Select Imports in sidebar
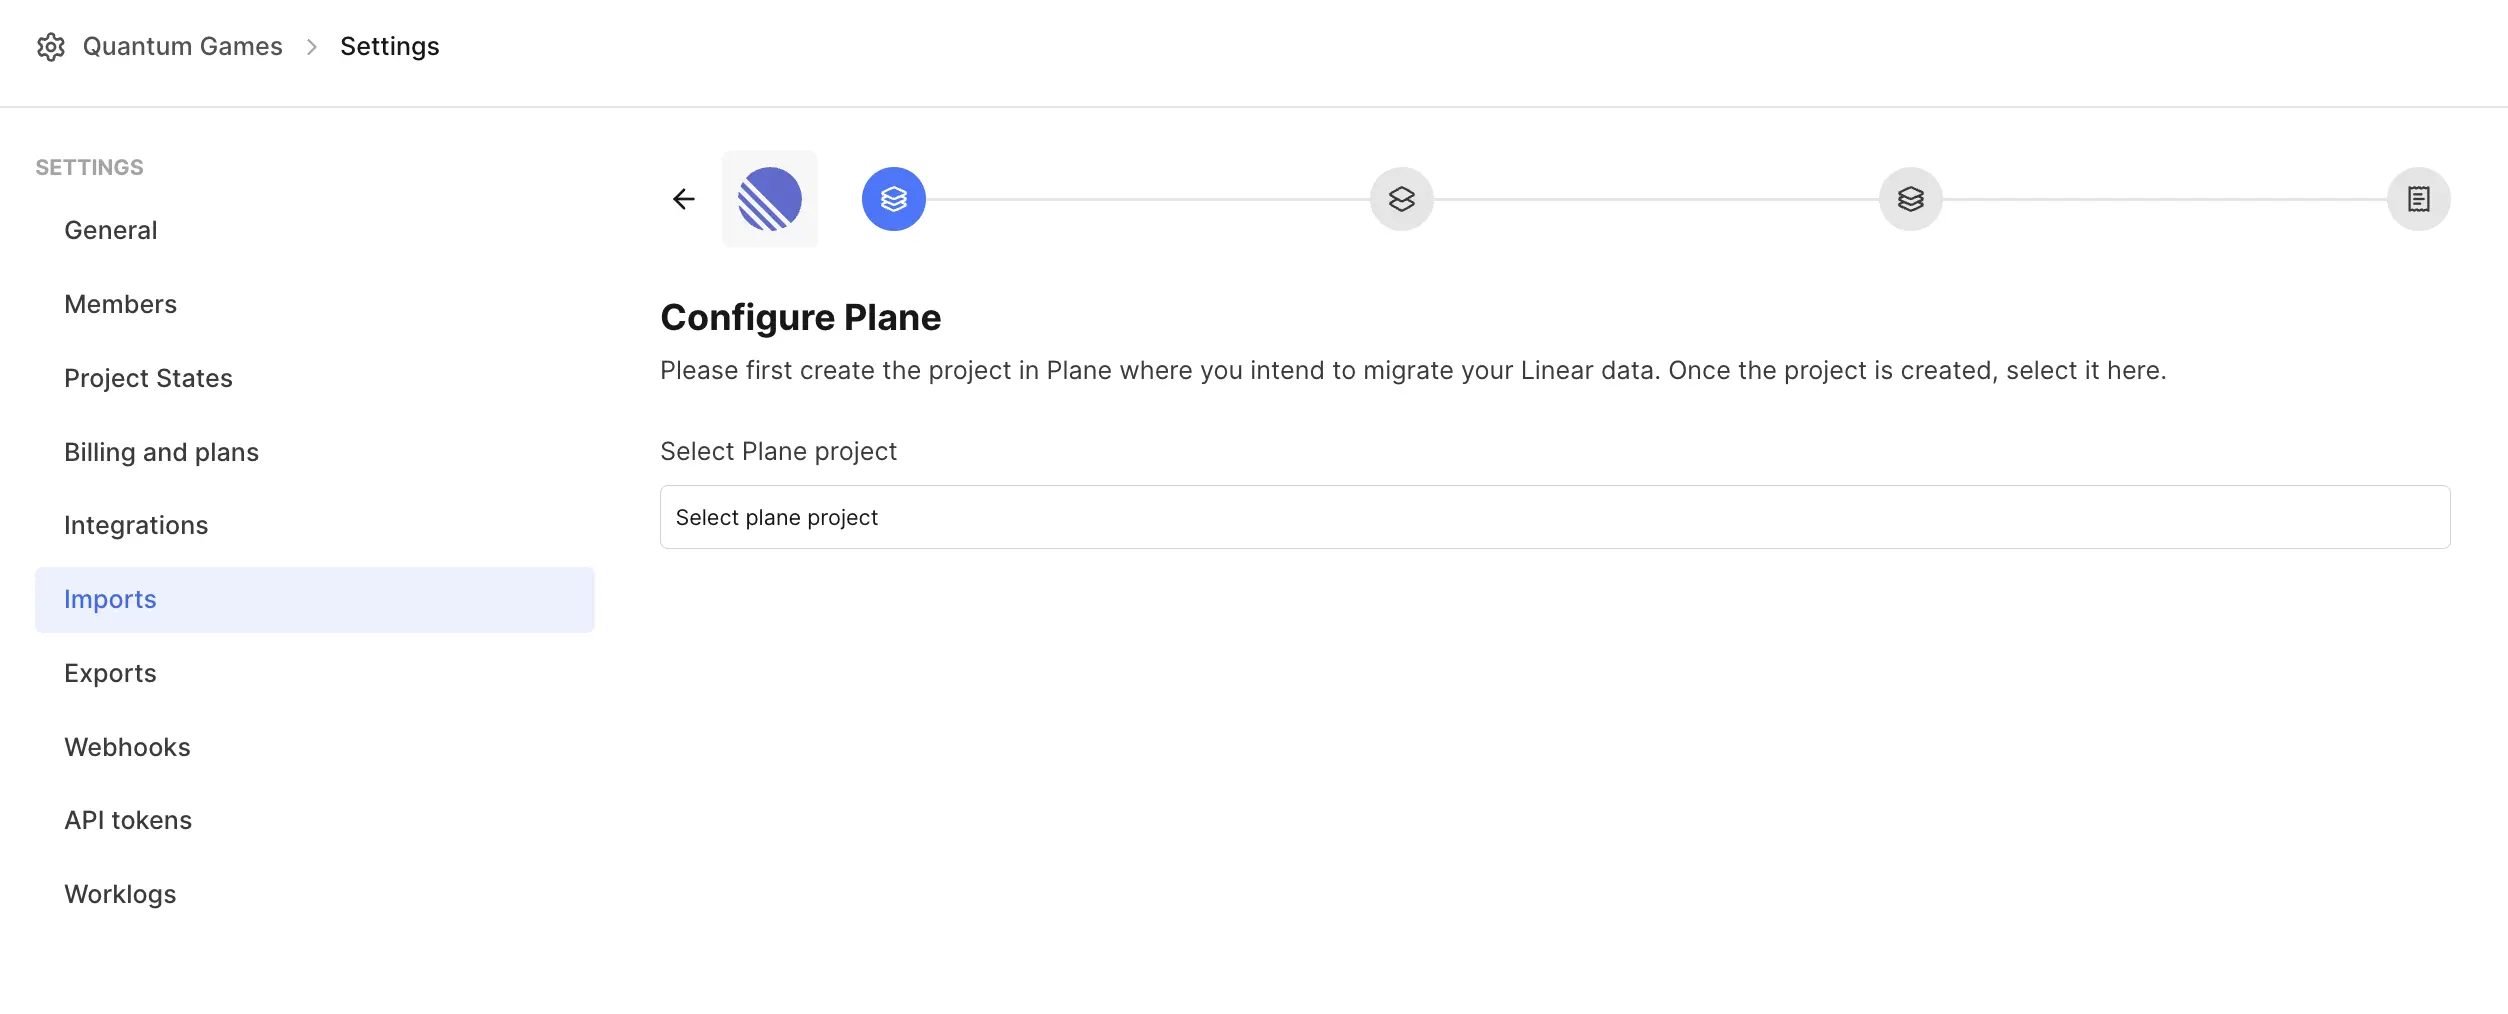 [x=315, y=599]
